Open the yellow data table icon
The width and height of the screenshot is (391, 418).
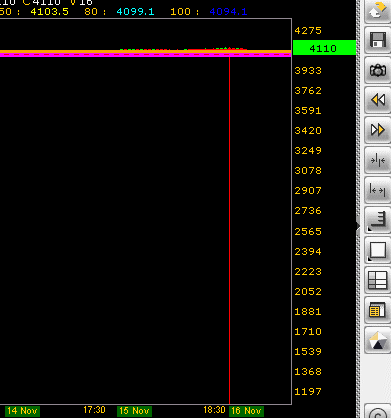tap(378, 310)
